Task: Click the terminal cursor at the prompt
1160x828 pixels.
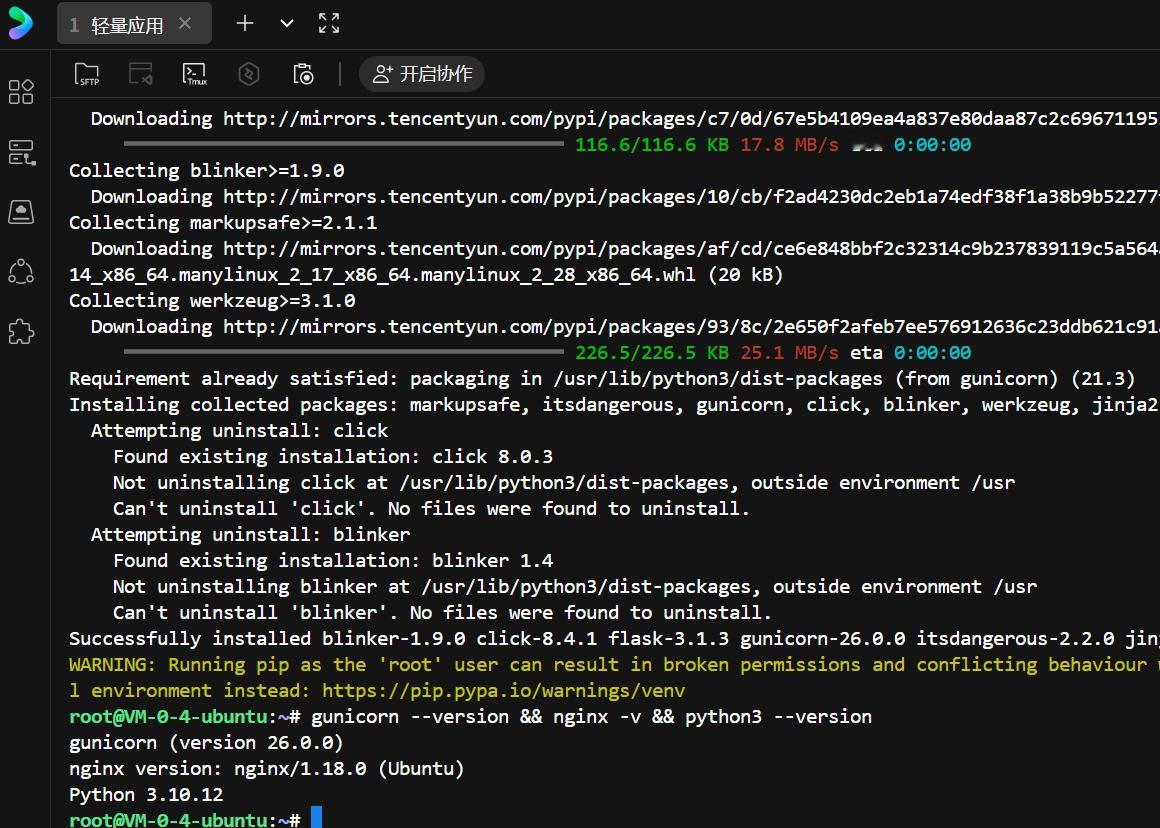Action: [x=317, y=817]
